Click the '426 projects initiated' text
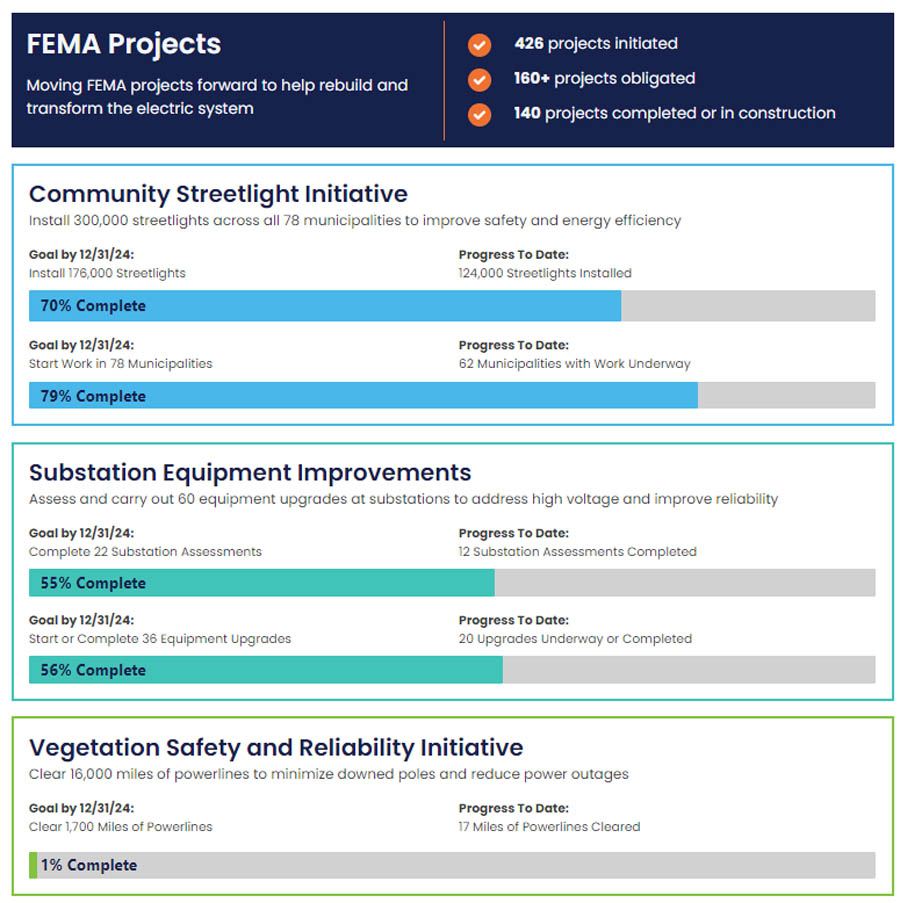 (596, 44)
